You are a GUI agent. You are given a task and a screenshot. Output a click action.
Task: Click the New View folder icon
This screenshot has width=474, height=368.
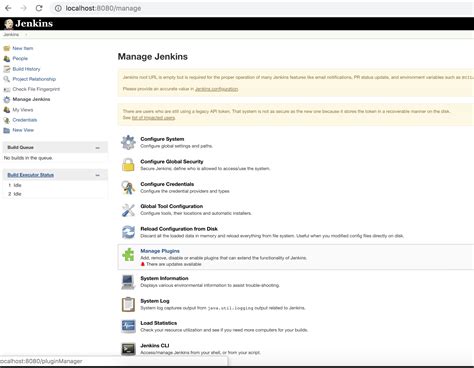point(7,130)
